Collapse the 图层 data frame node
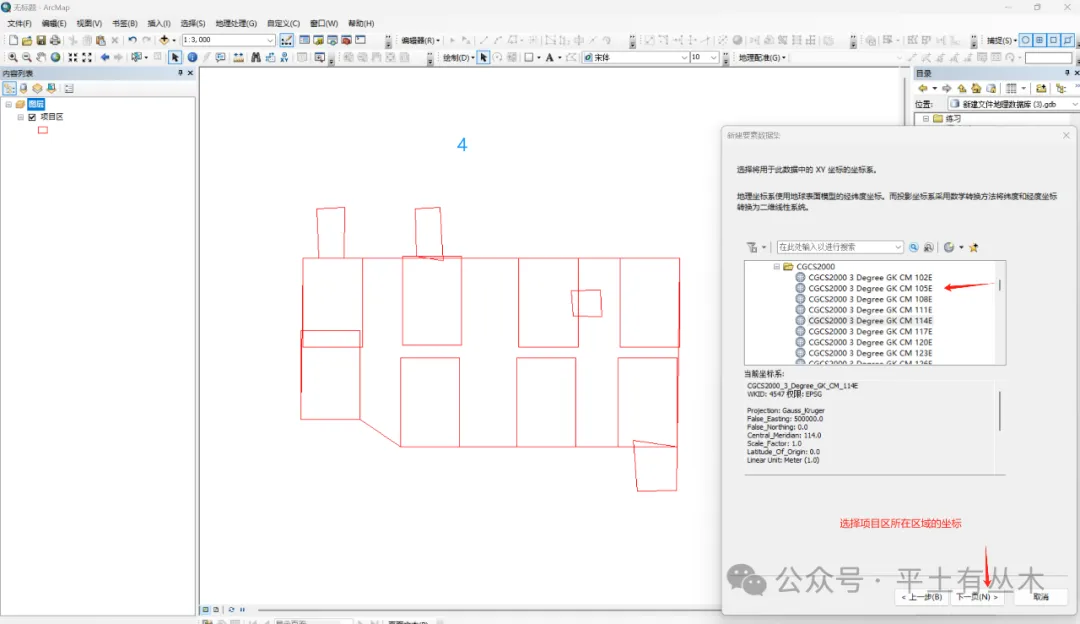The width and height of the screenshot is (1080, 624). click(8, 104)
